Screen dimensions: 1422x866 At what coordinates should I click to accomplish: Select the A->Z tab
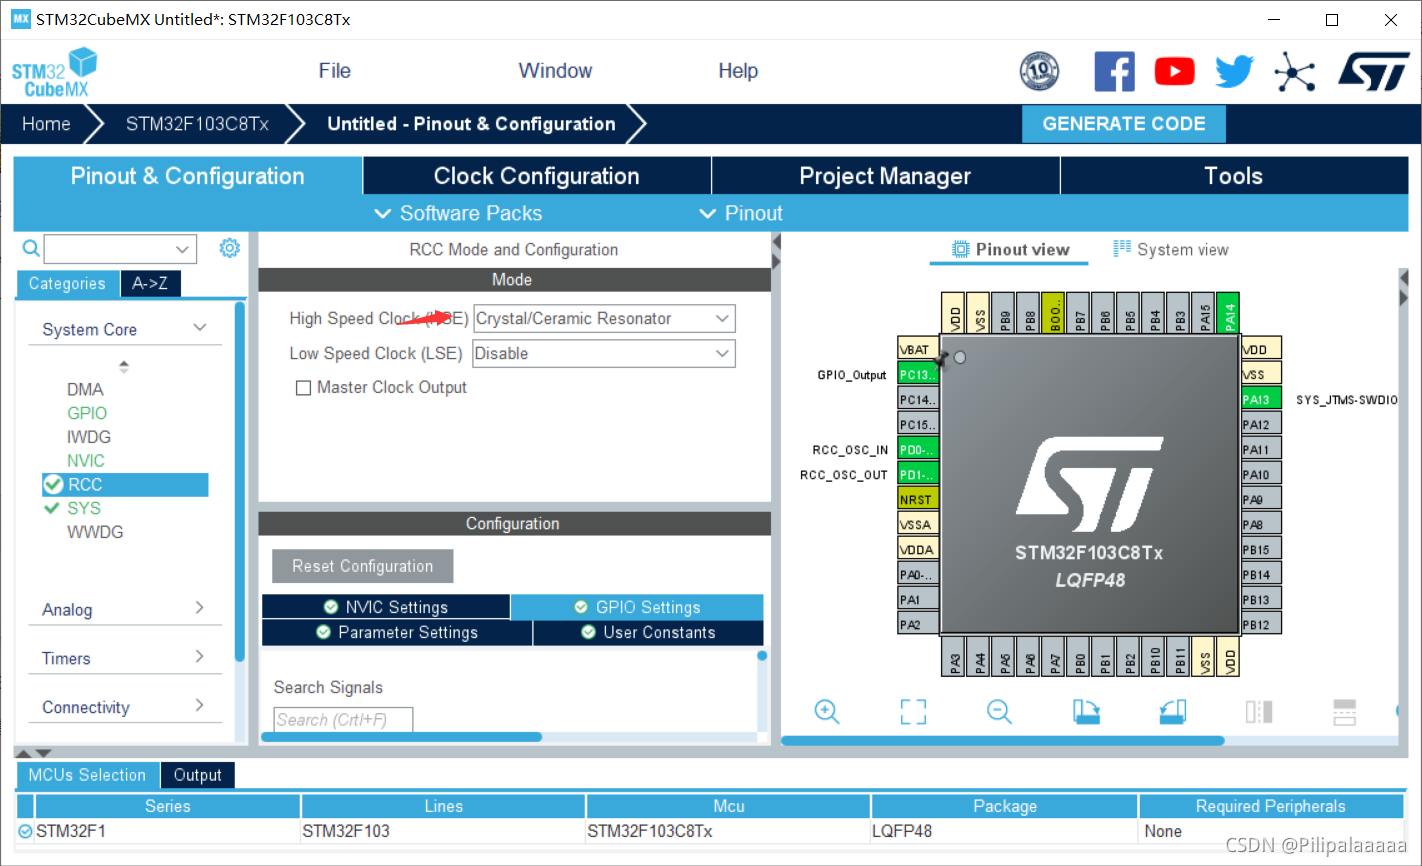click(x=150, y=284)
